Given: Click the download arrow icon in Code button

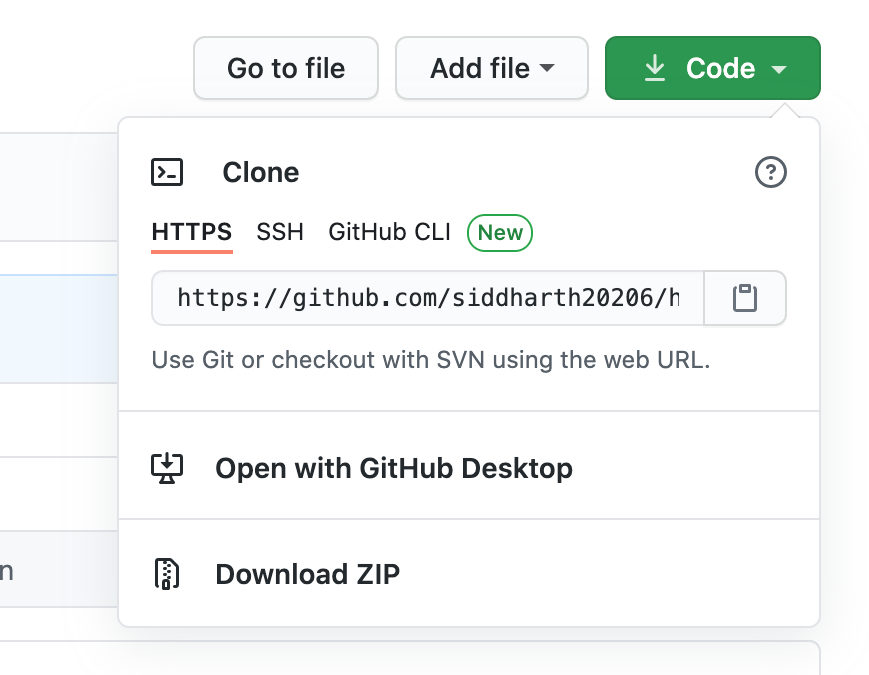Looking at the screenshot, I should 655,68.
